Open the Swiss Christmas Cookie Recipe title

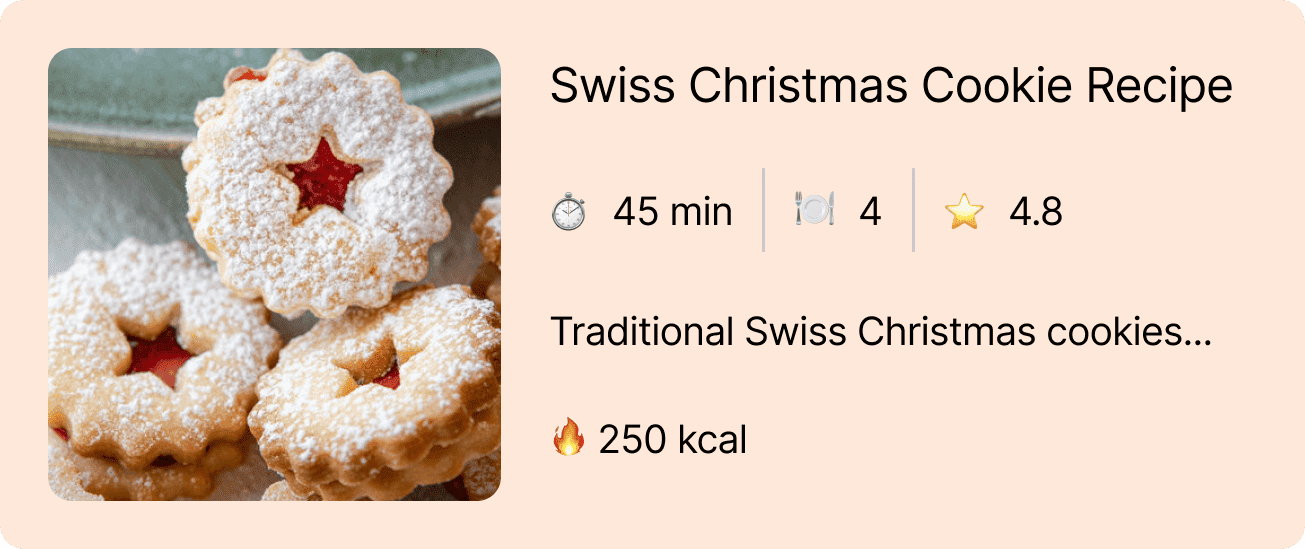pos(891,87)
